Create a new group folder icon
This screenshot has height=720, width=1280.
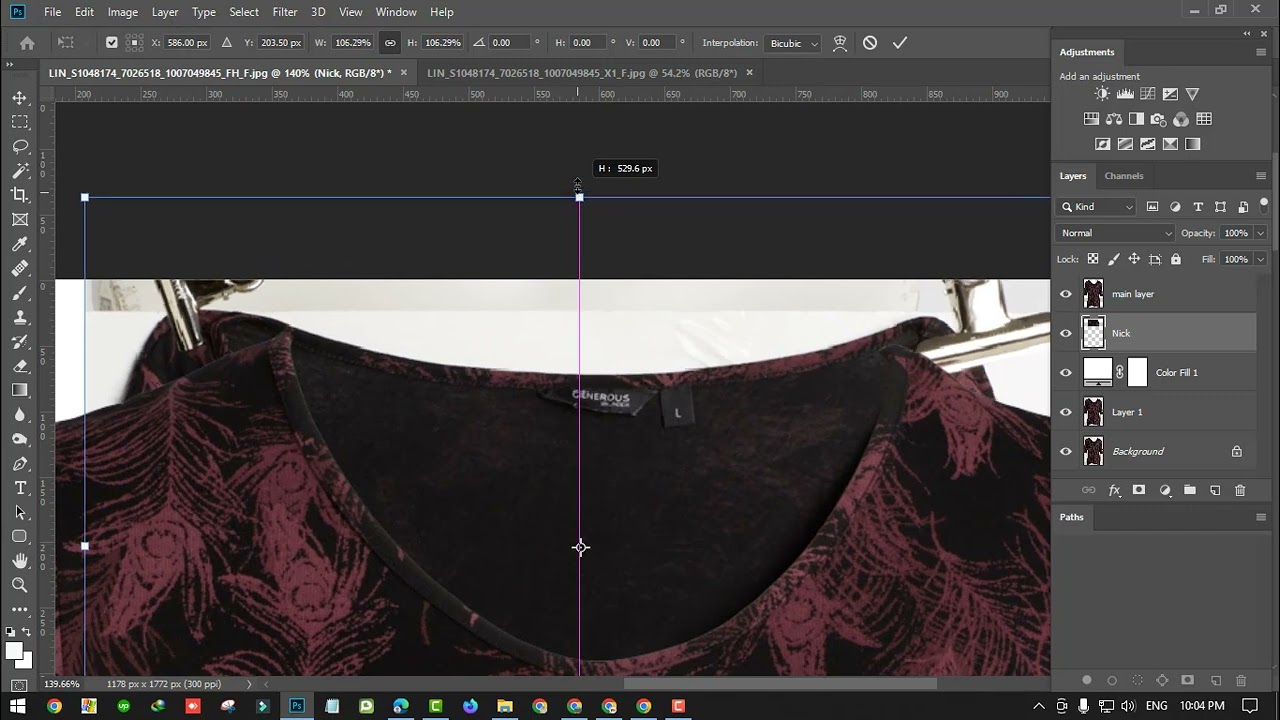(1190, 490)
